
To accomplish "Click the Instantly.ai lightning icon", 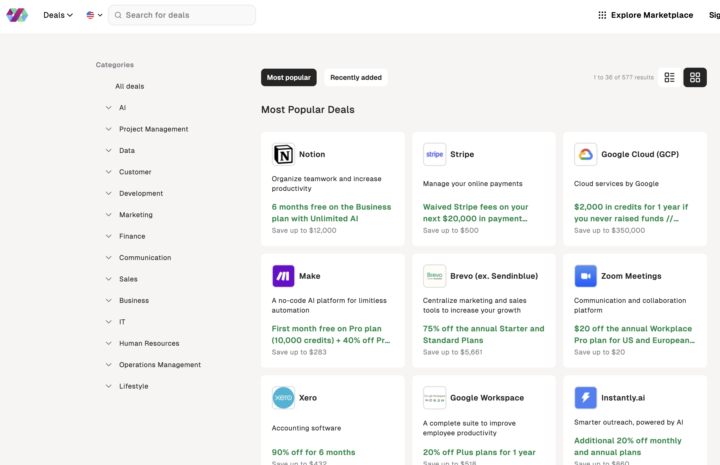I will click(x=585, y=398).
